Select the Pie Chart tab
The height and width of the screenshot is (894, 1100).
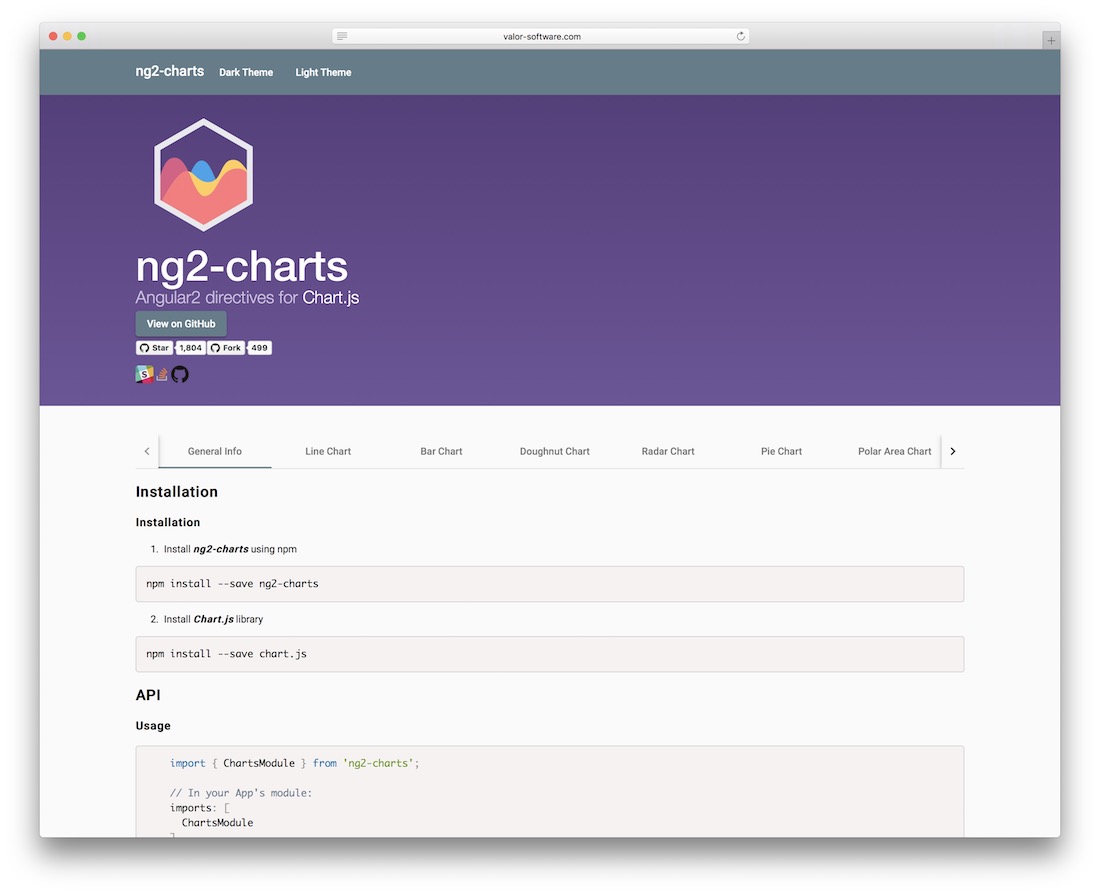pos(782,451)
